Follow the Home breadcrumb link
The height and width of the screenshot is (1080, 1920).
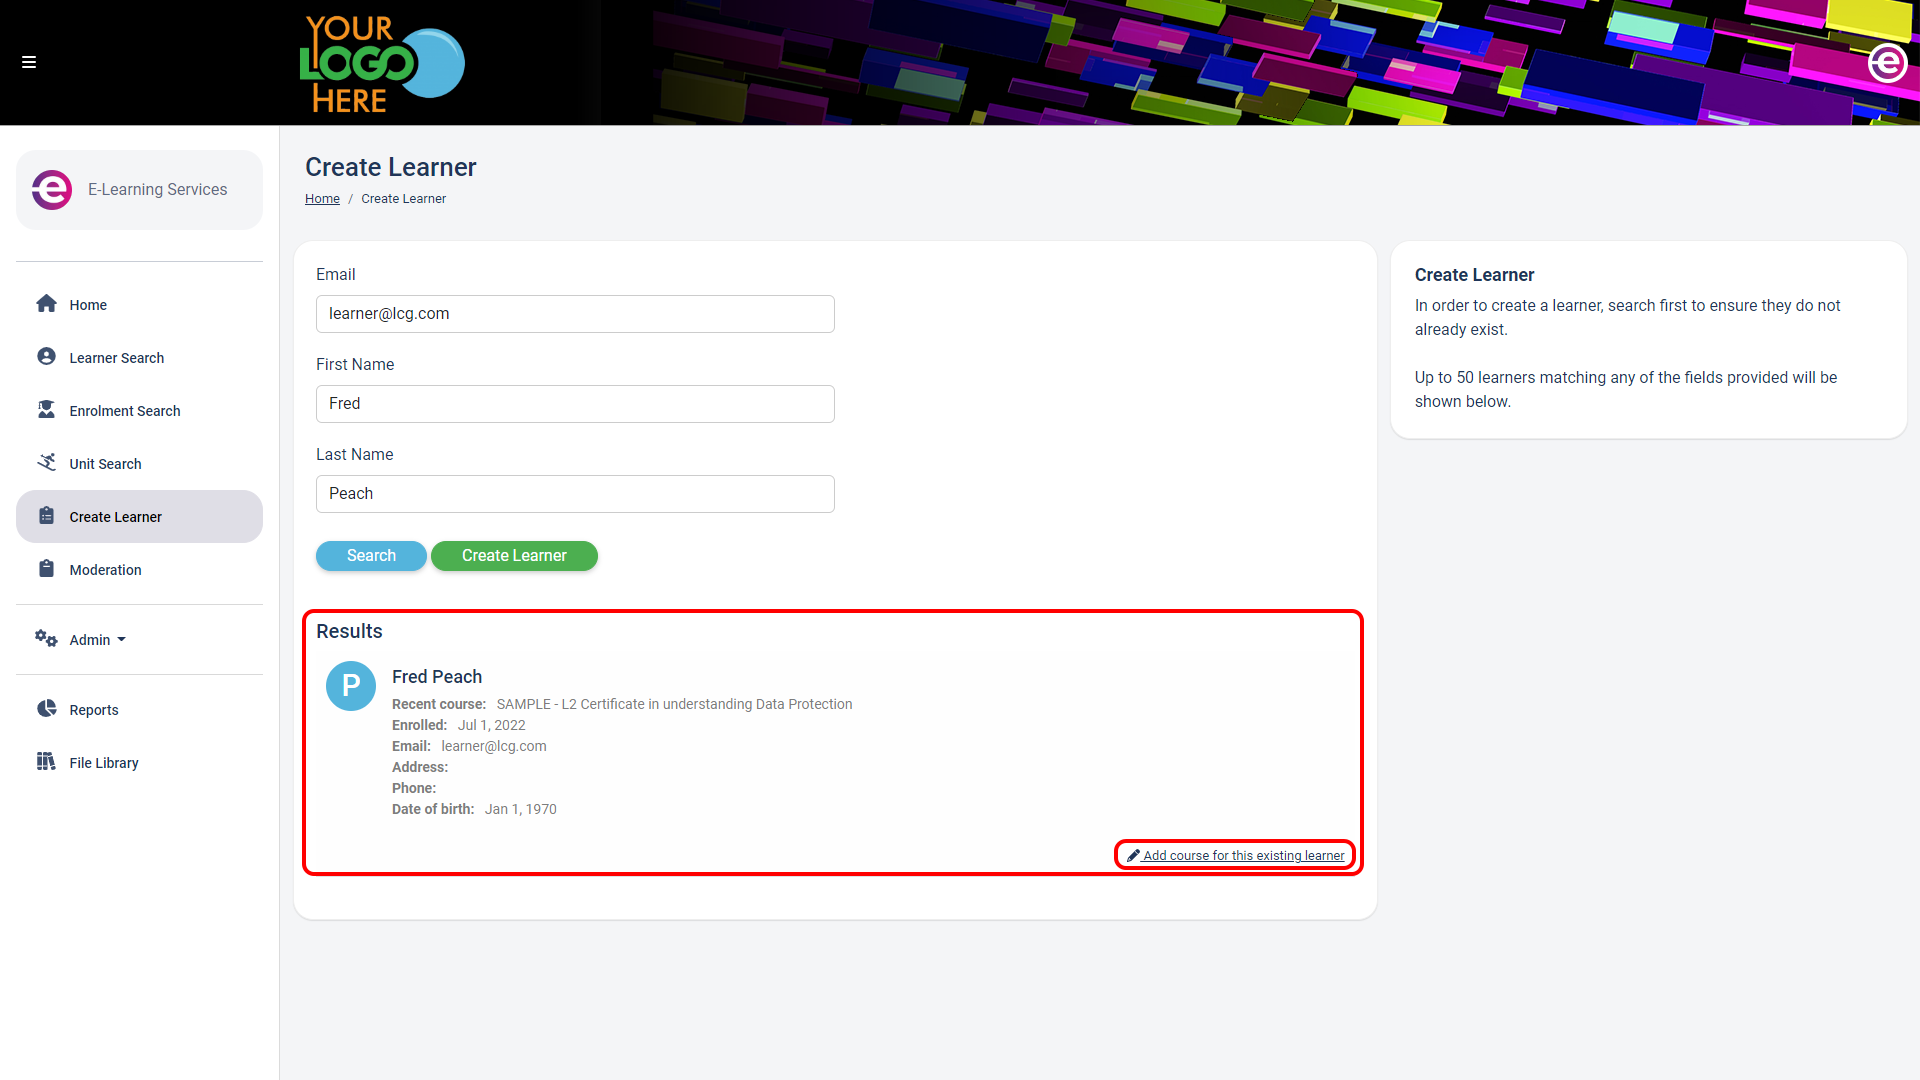(322, 199)
